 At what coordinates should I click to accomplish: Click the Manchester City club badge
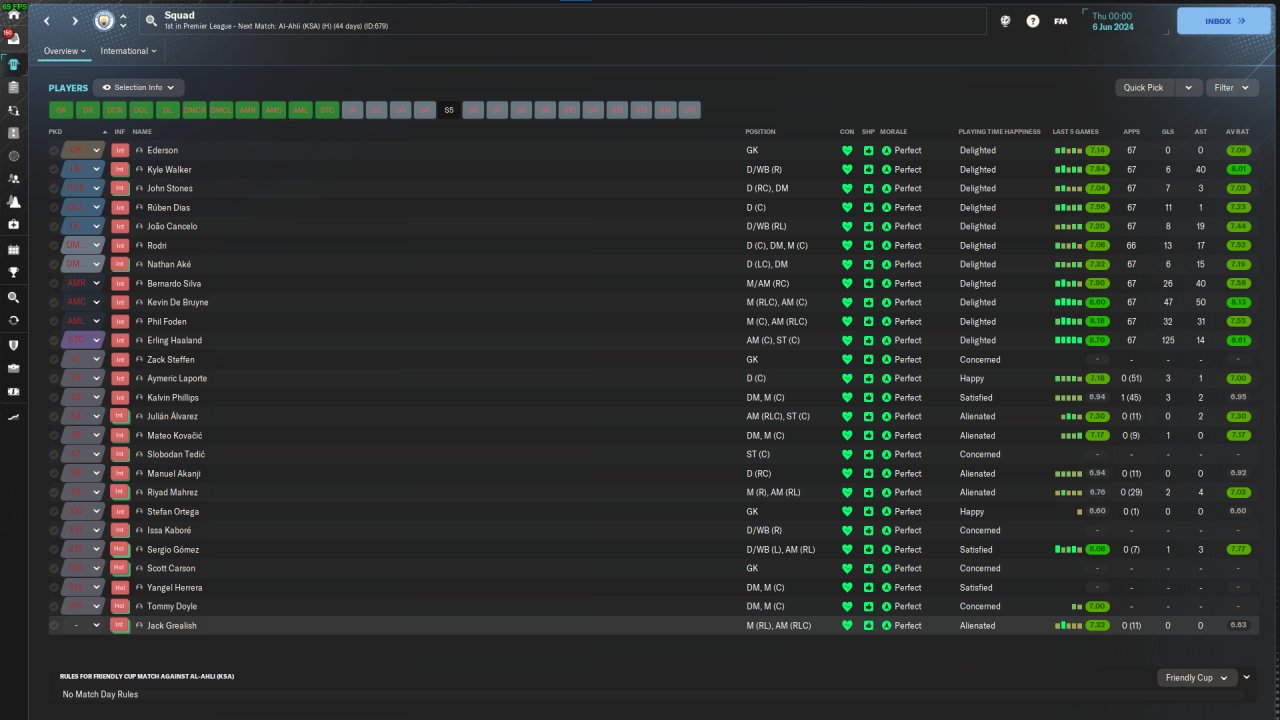pyautogui.click(x=103, y=20)
